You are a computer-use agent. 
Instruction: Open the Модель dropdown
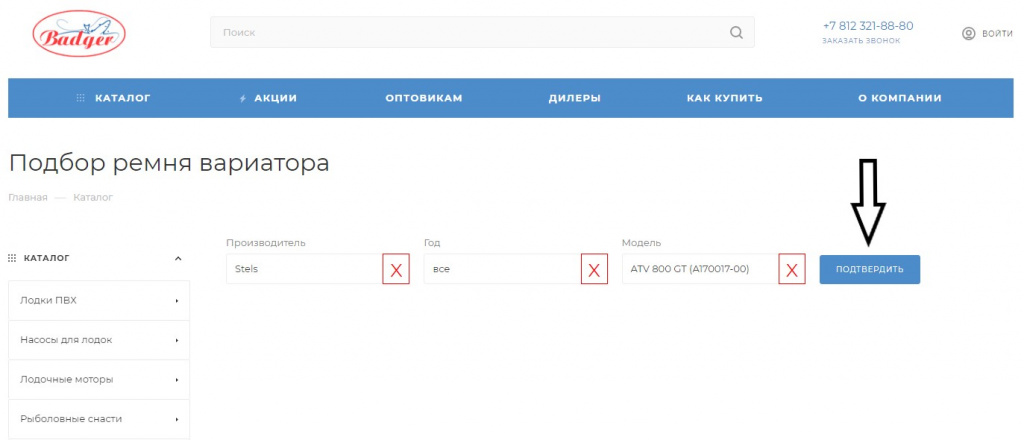[698, 269]
